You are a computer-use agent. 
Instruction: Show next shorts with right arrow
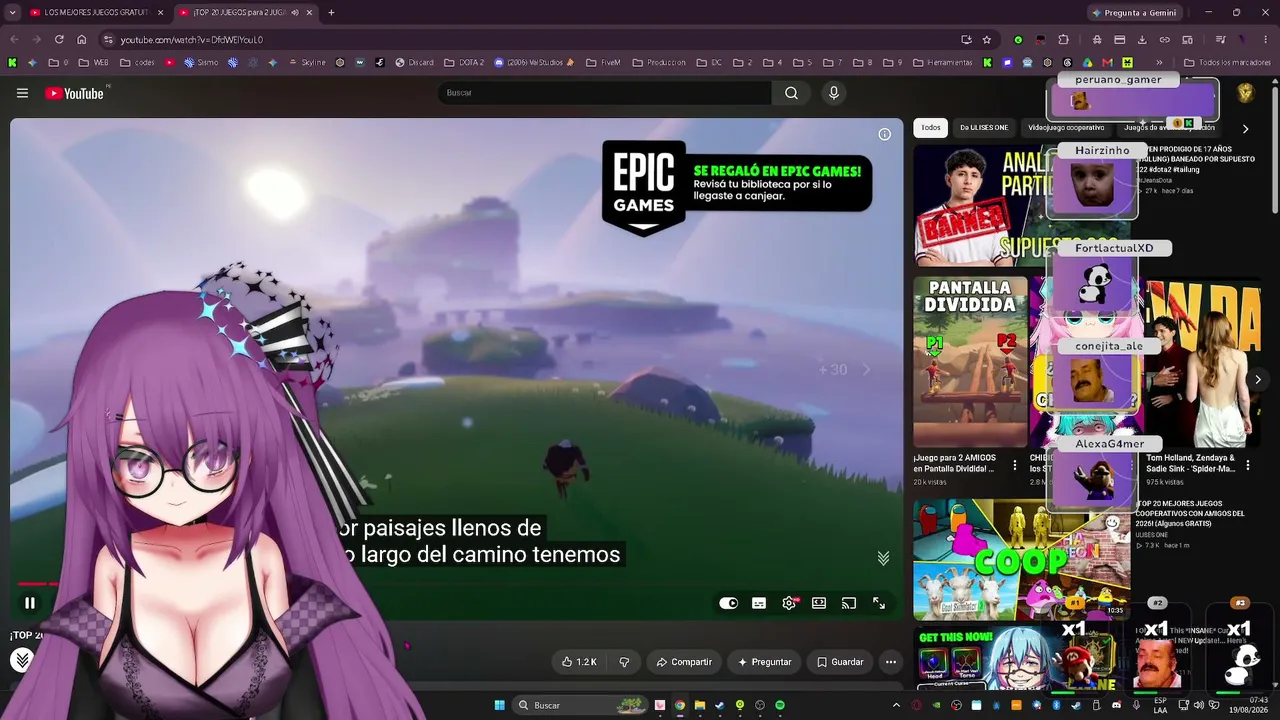(x=1258, y=380)
